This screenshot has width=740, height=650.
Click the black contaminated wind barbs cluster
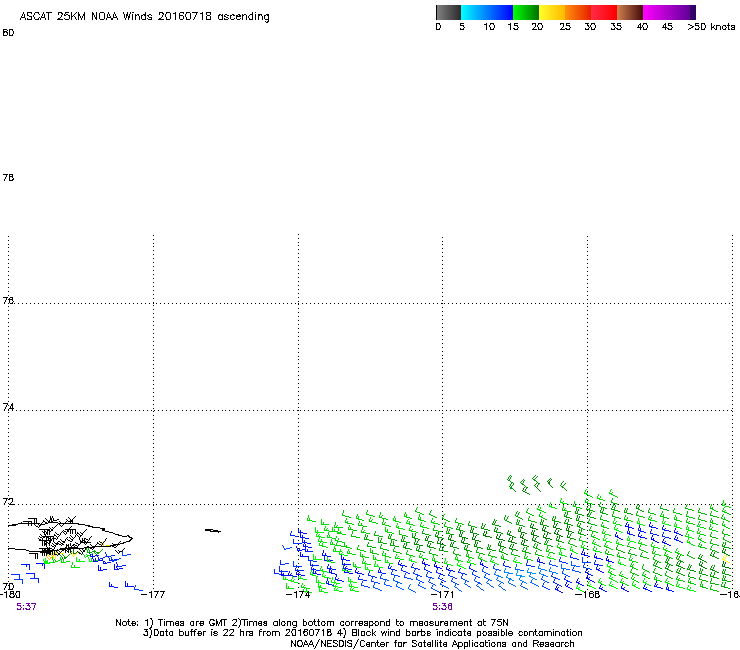[64, 536]
